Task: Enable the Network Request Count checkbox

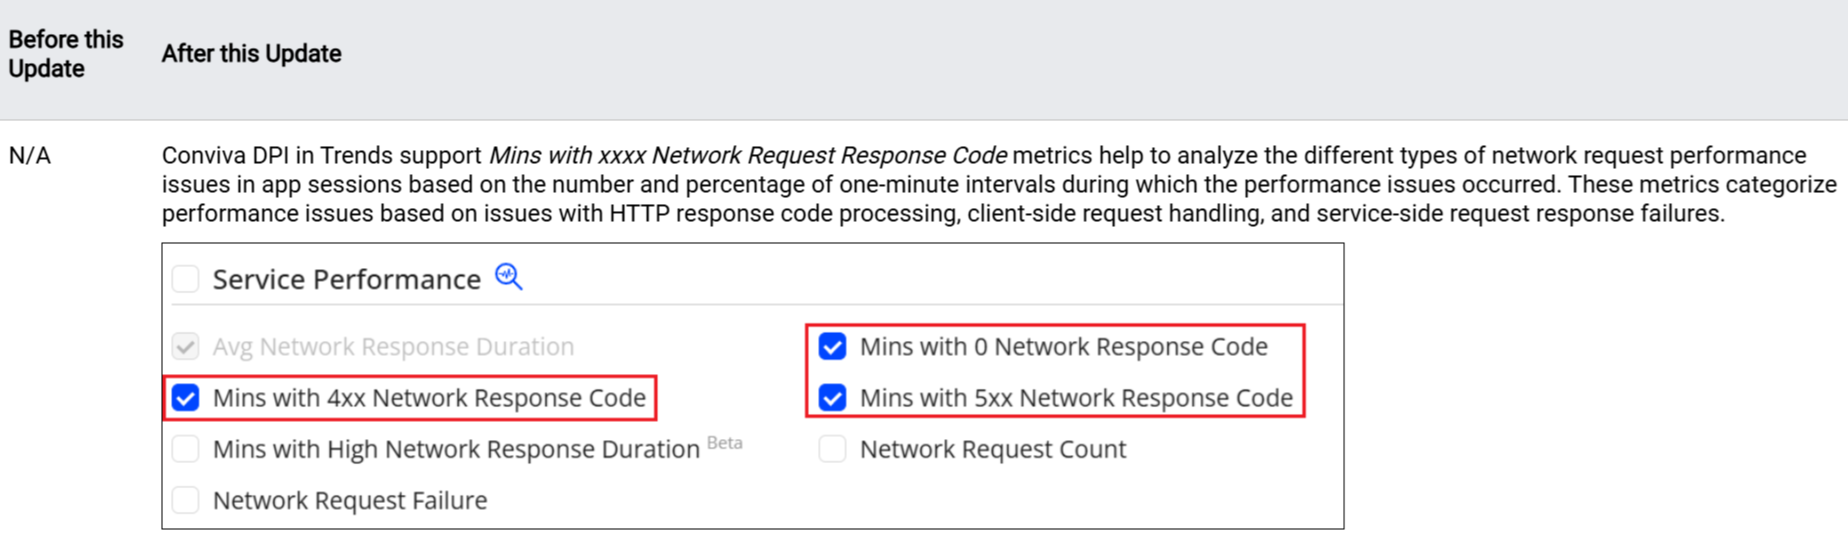Action: click(x=832, y=449)
